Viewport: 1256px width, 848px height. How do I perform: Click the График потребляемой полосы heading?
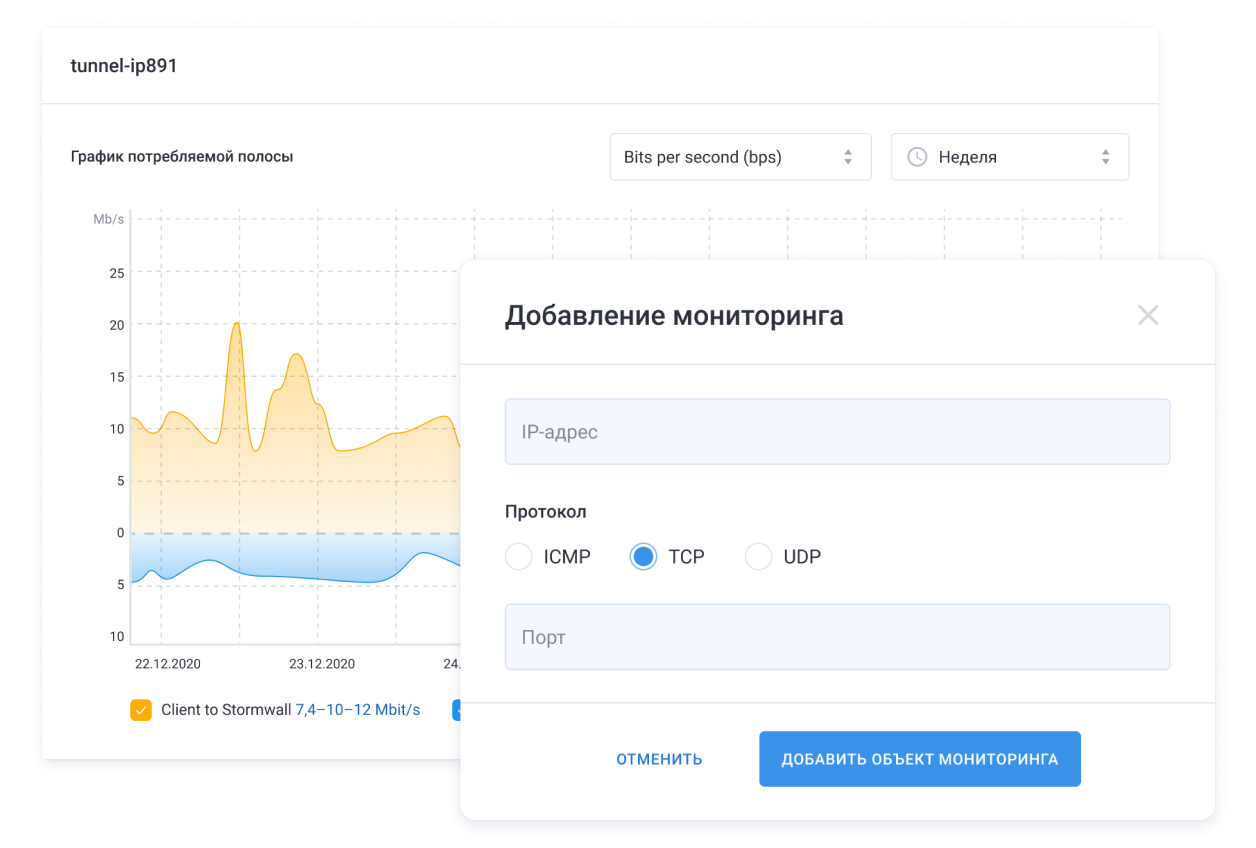pos(182,156)
